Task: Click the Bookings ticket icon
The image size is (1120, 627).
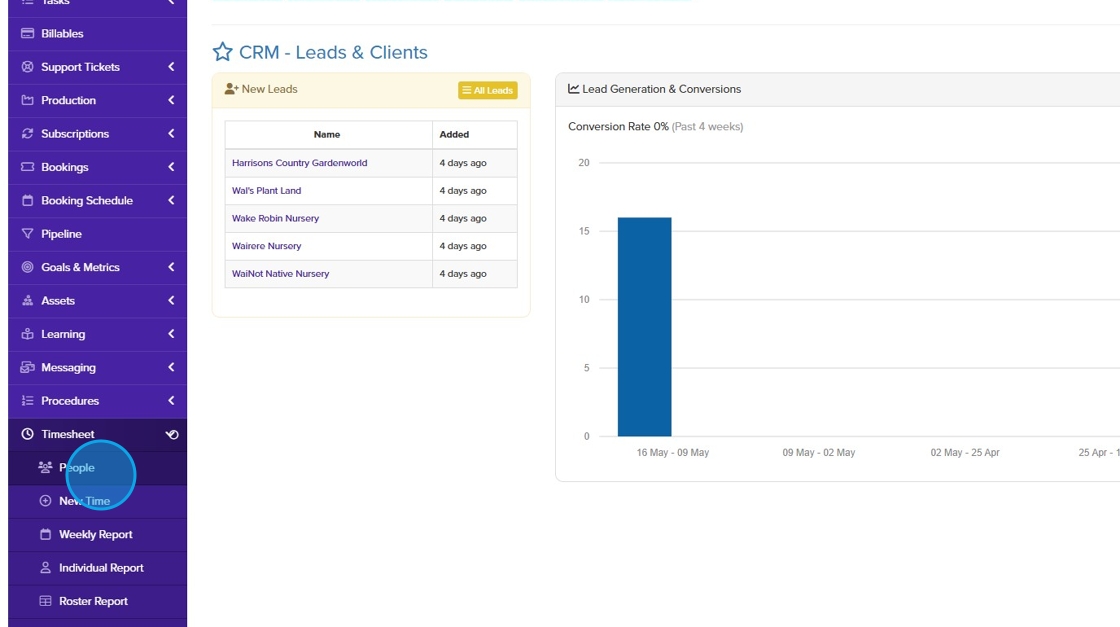Action: tap(27, 167)
